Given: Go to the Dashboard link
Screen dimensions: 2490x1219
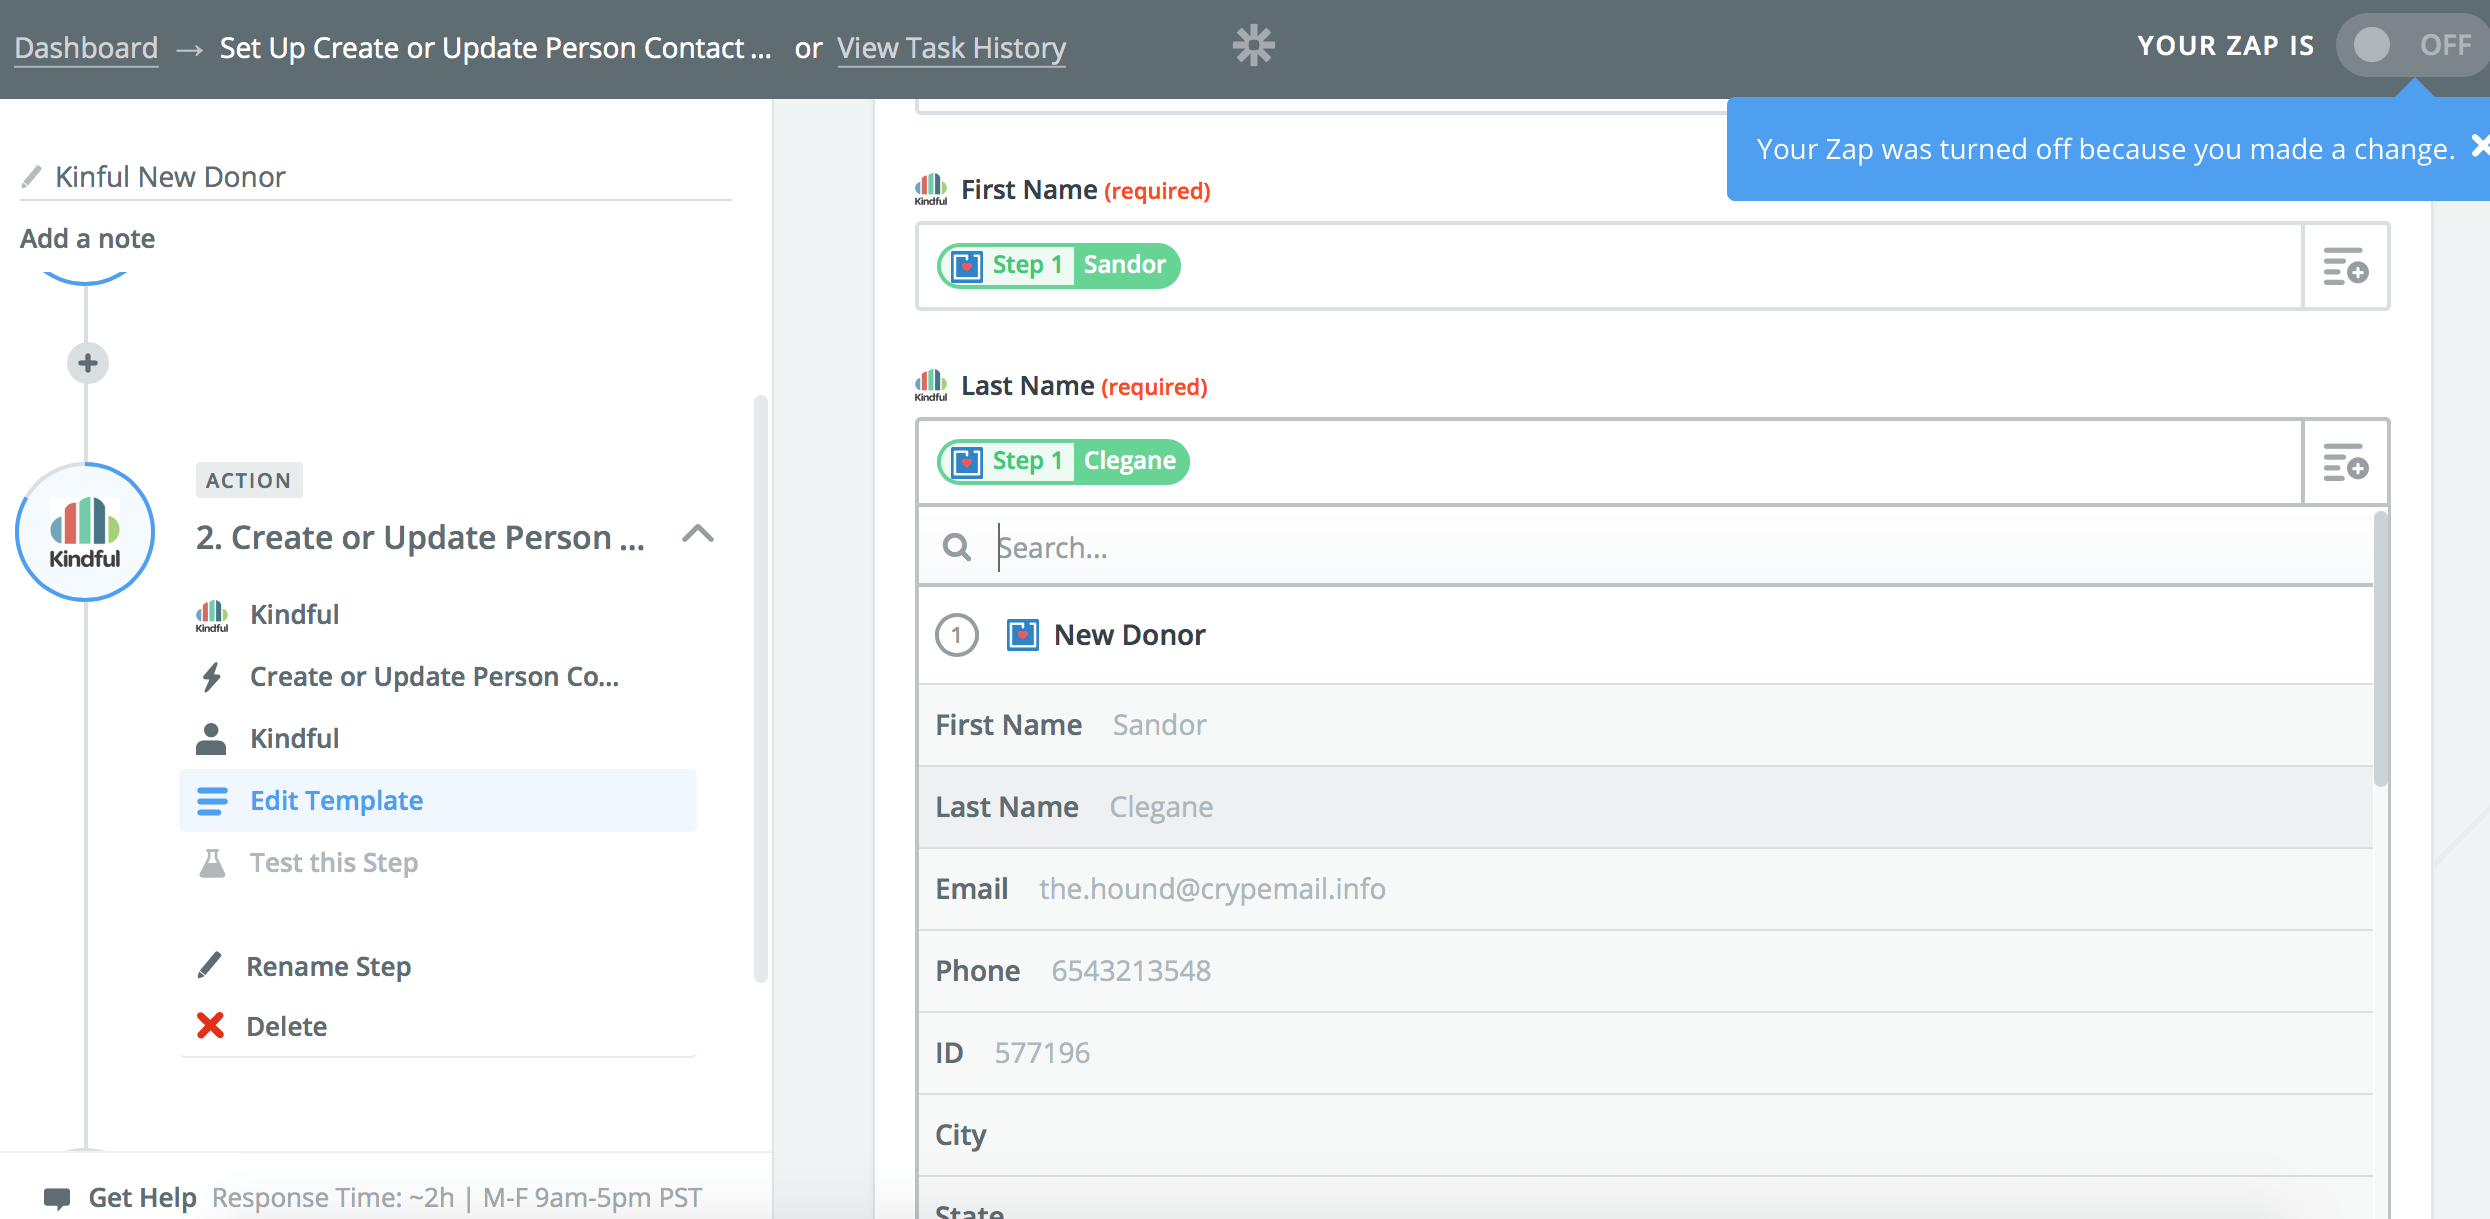Looking at the screenshot, I should click(86, 48).
